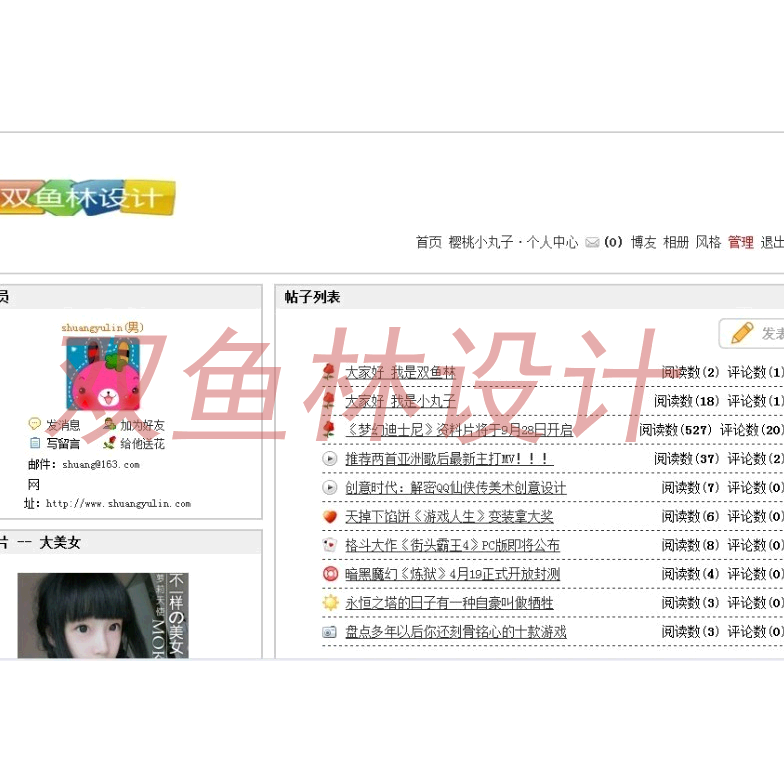The height and width of the screenshot is (784, 784).
Task: Click the lifebuoy icon beside 暗黑魔幻 post
Action: coord(330,574)
